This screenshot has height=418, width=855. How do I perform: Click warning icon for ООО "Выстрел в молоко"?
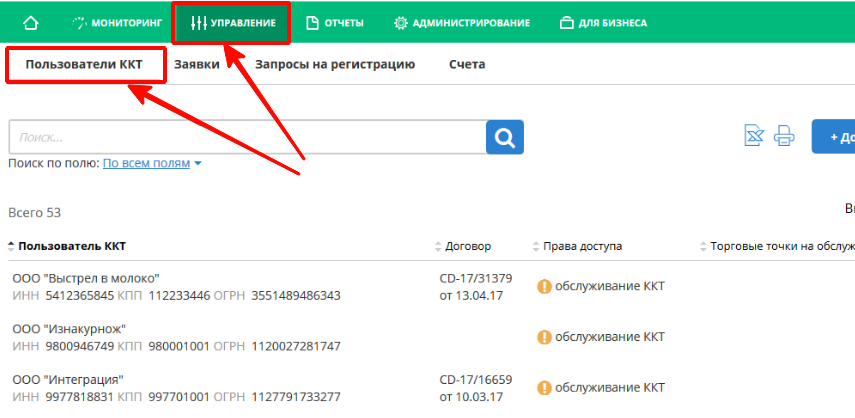[544, 287]
